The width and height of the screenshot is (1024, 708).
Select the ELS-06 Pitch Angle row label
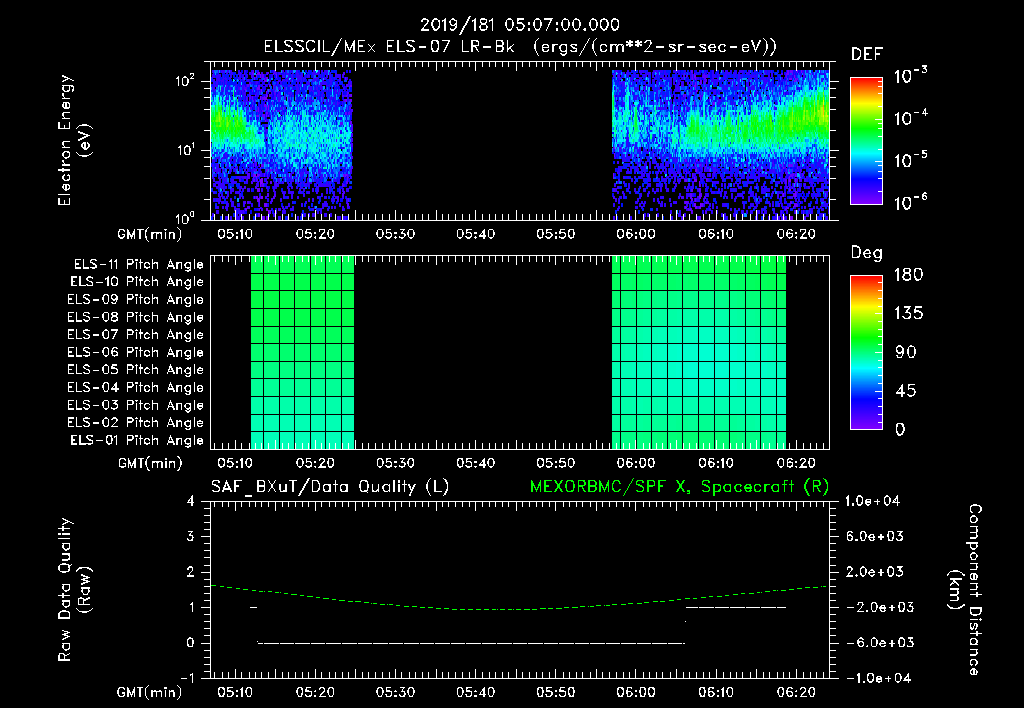point(136,353)
